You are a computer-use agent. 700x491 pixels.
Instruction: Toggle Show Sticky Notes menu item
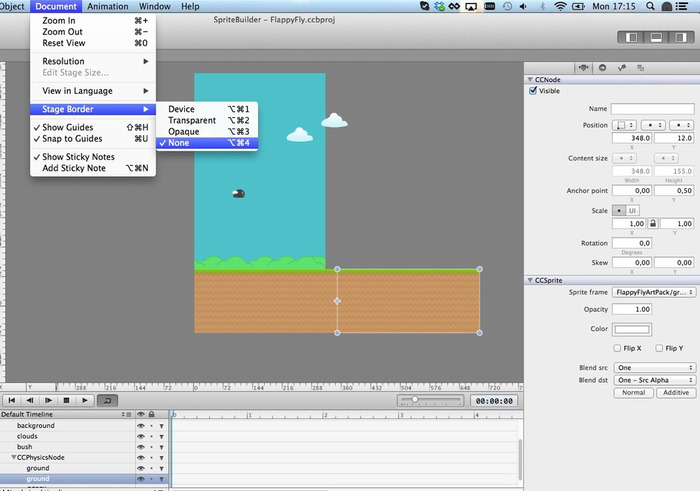pyautogui.click(x=93, y=157)
